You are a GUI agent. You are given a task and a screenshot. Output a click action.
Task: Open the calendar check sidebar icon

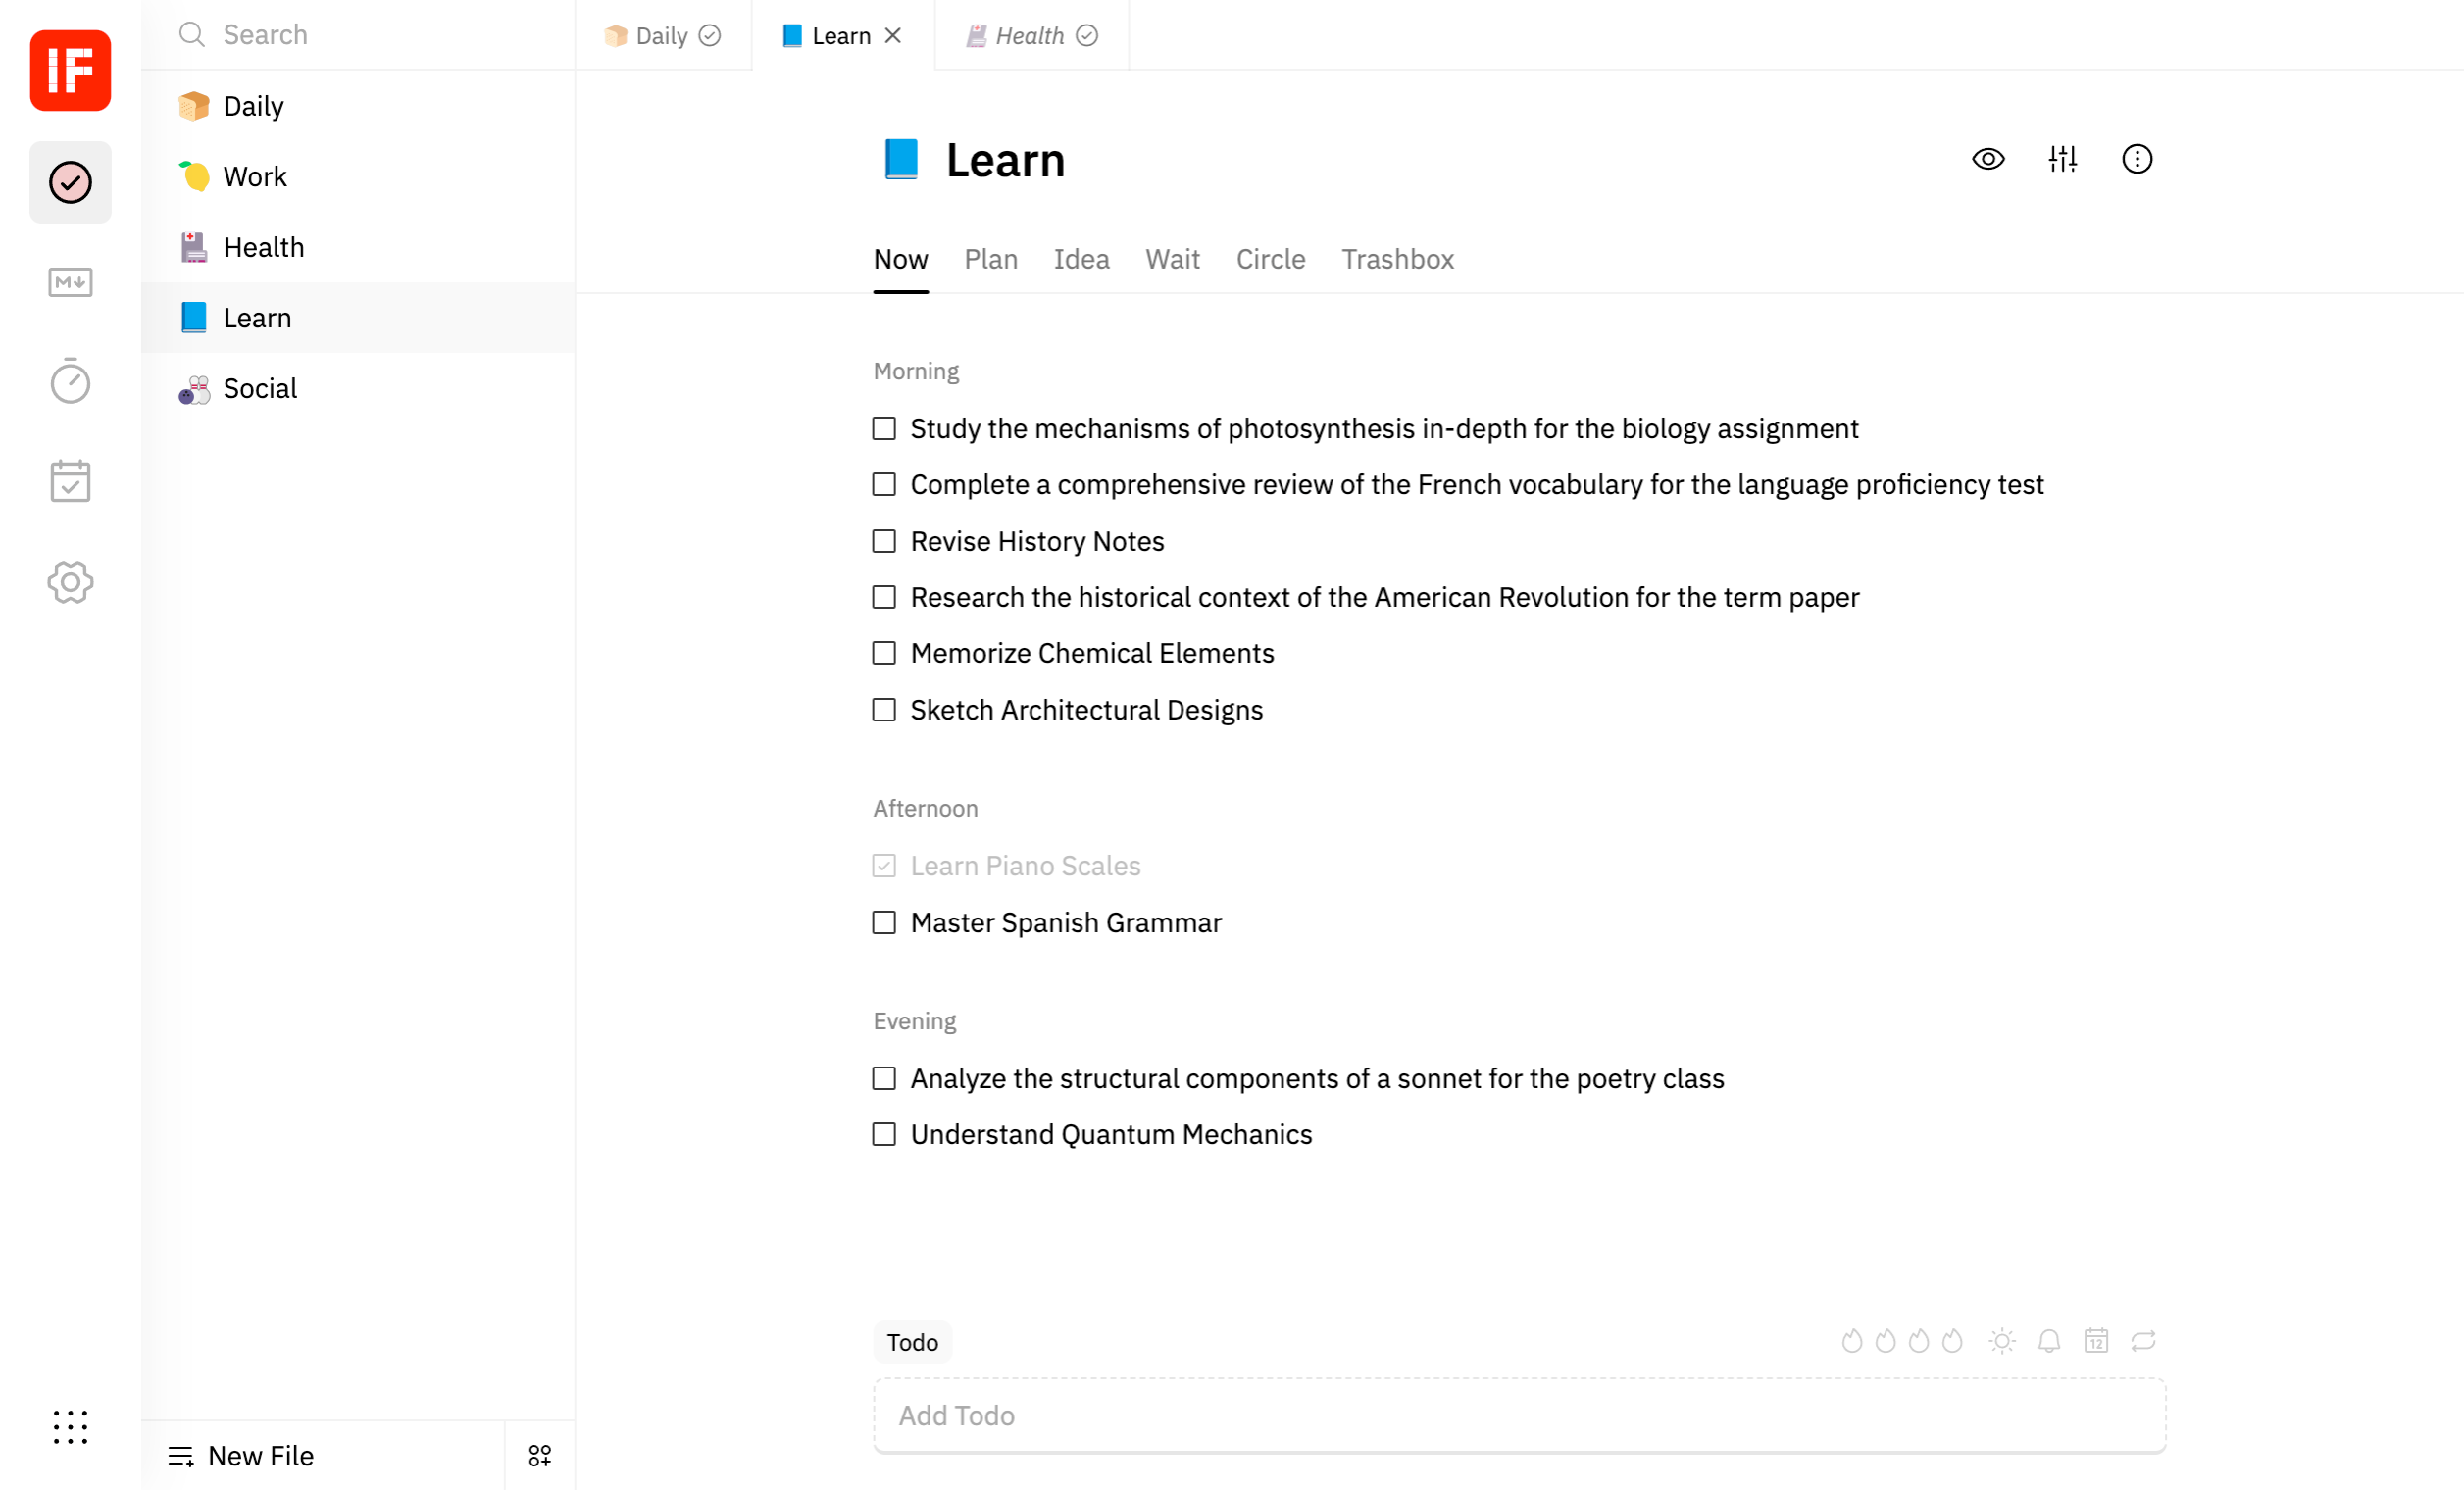click(x=70, y=481)
